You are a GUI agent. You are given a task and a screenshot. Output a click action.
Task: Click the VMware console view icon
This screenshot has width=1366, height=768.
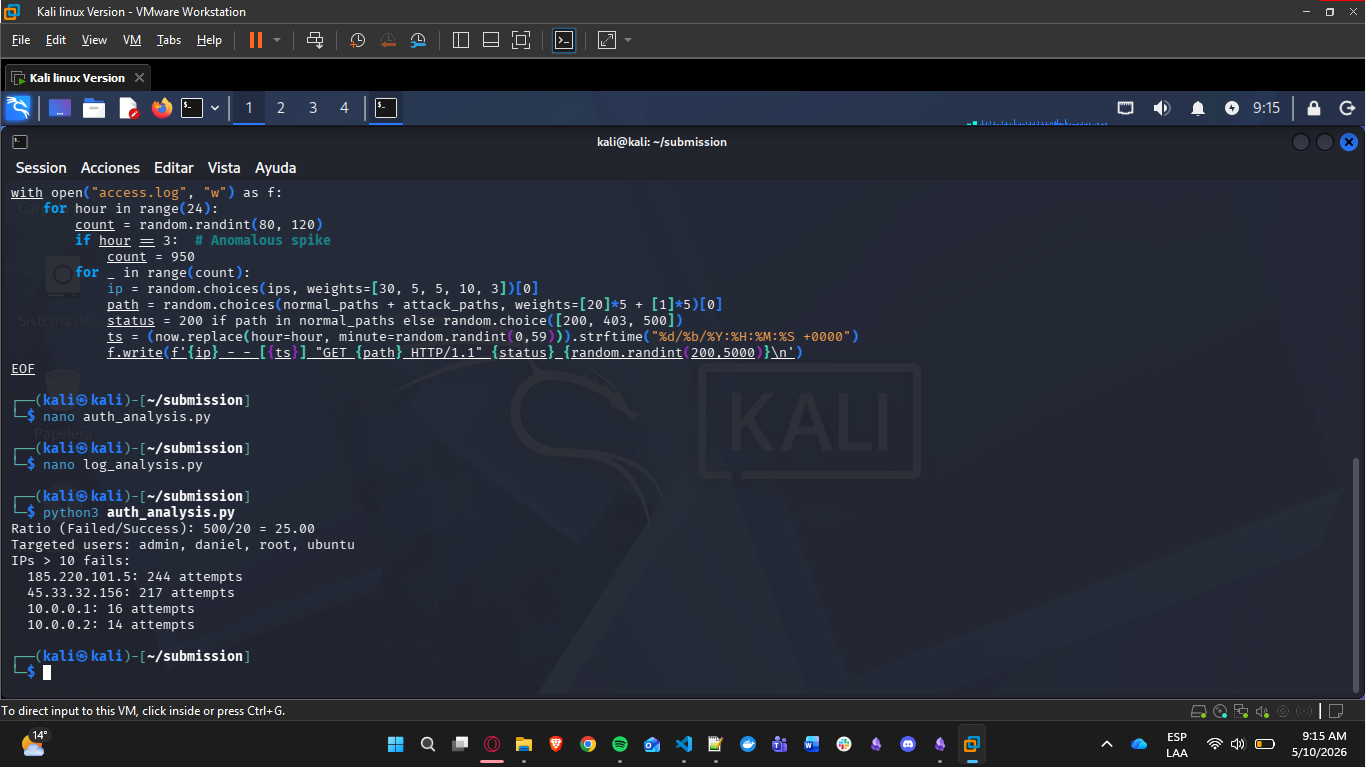coord(564,40)
